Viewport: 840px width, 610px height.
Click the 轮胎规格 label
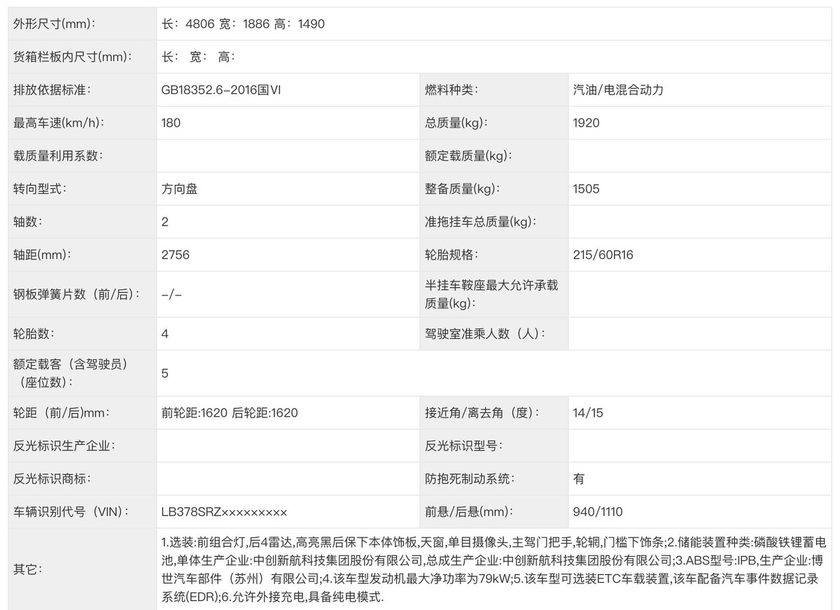click(x=452, y=255)
